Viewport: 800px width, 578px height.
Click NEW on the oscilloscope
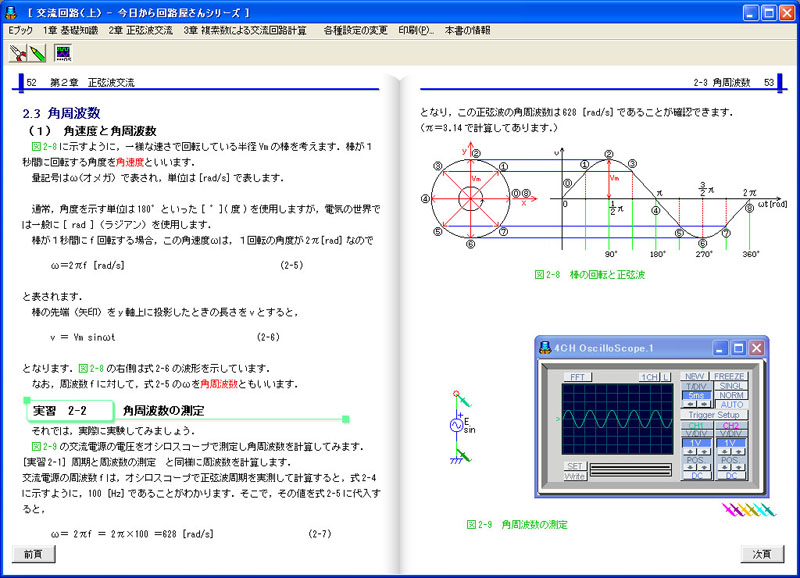pos(694,376)
